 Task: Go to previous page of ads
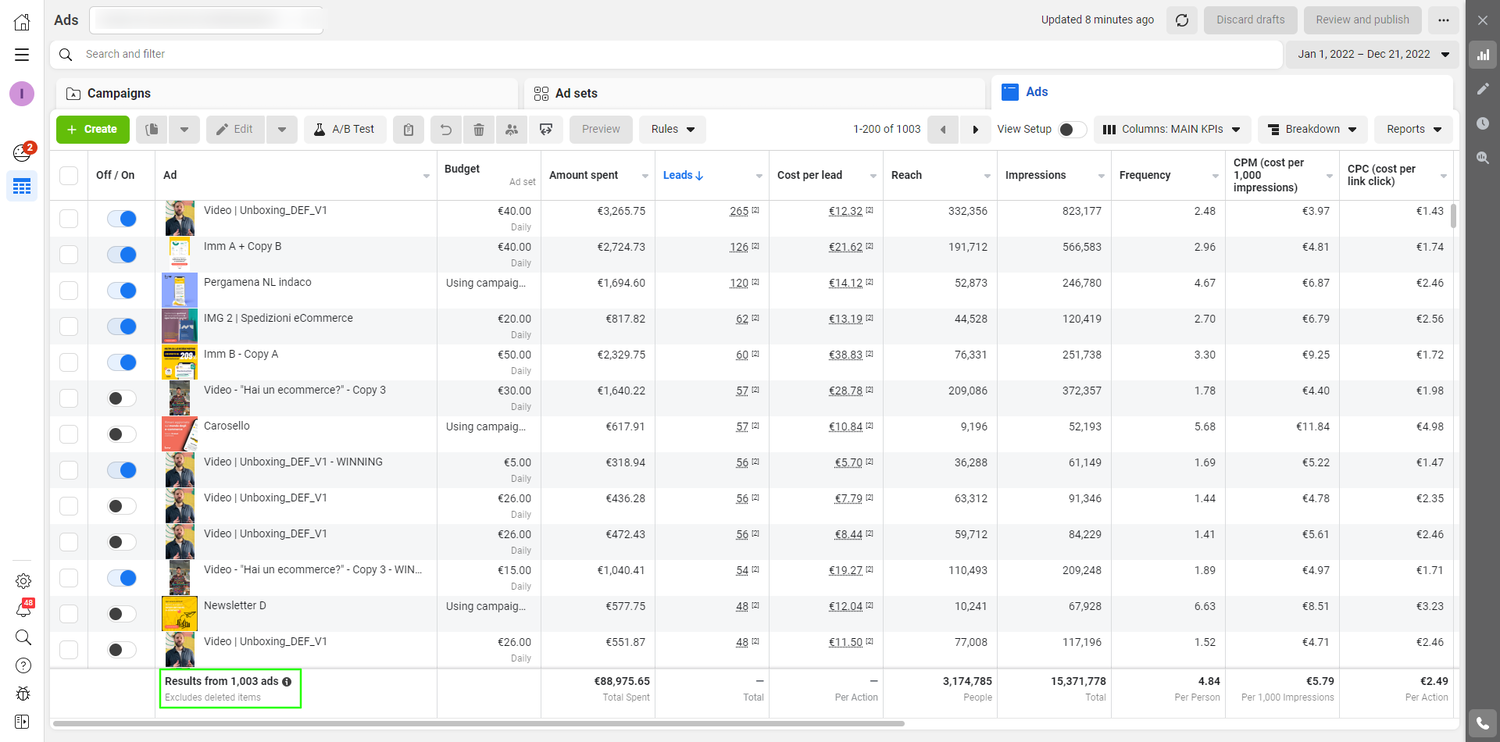(x=943, y=129)
